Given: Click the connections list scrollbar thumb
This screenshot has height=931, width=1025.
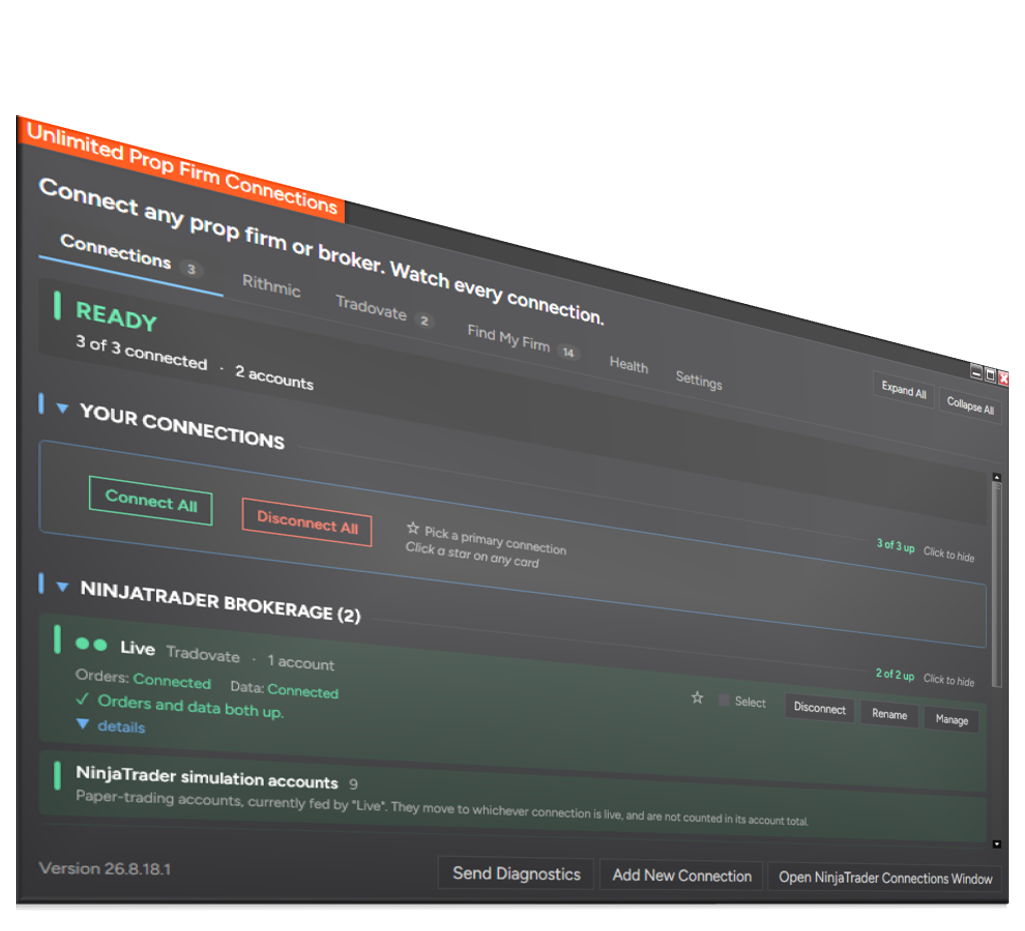Looking at the screenshot, I should click(997, 585).
